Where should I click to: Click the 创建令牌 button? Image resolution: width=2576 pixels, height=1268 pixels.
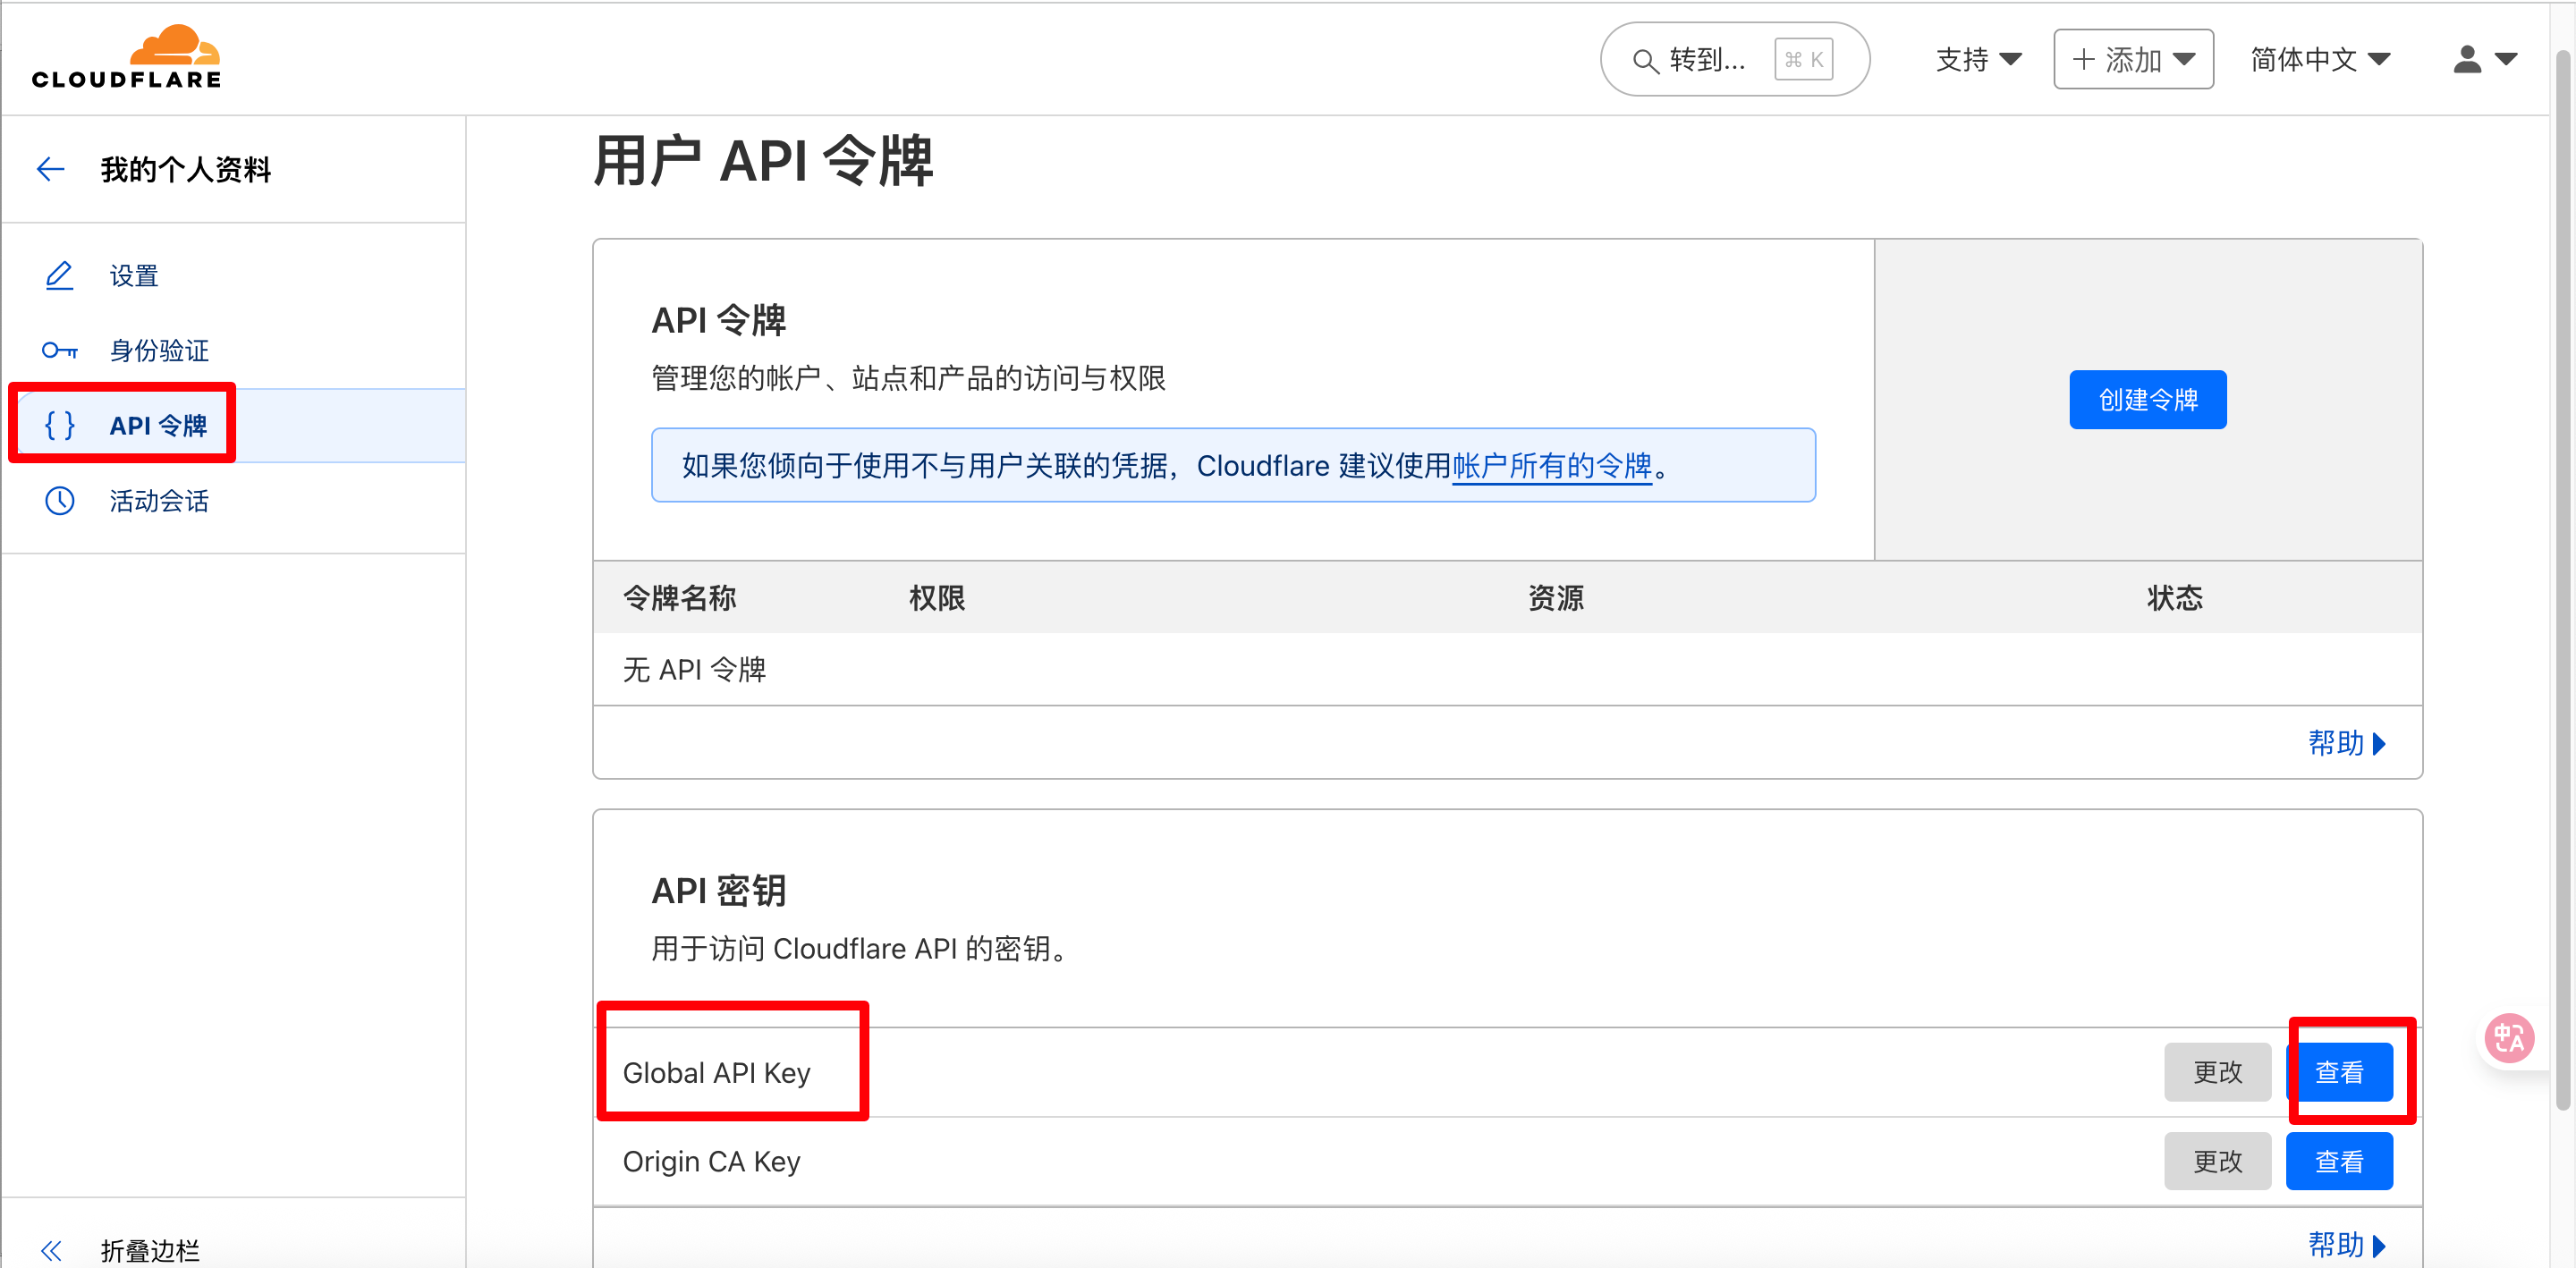(2147, 400)
